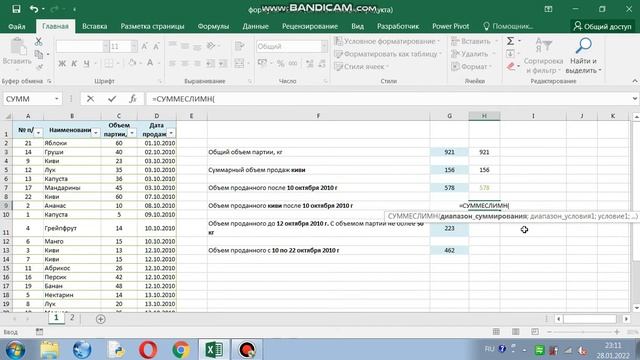The width and height of the screenshot is (640, 360).
Task: Switch to the Формулы tab
Action: [x=213, y=26]
